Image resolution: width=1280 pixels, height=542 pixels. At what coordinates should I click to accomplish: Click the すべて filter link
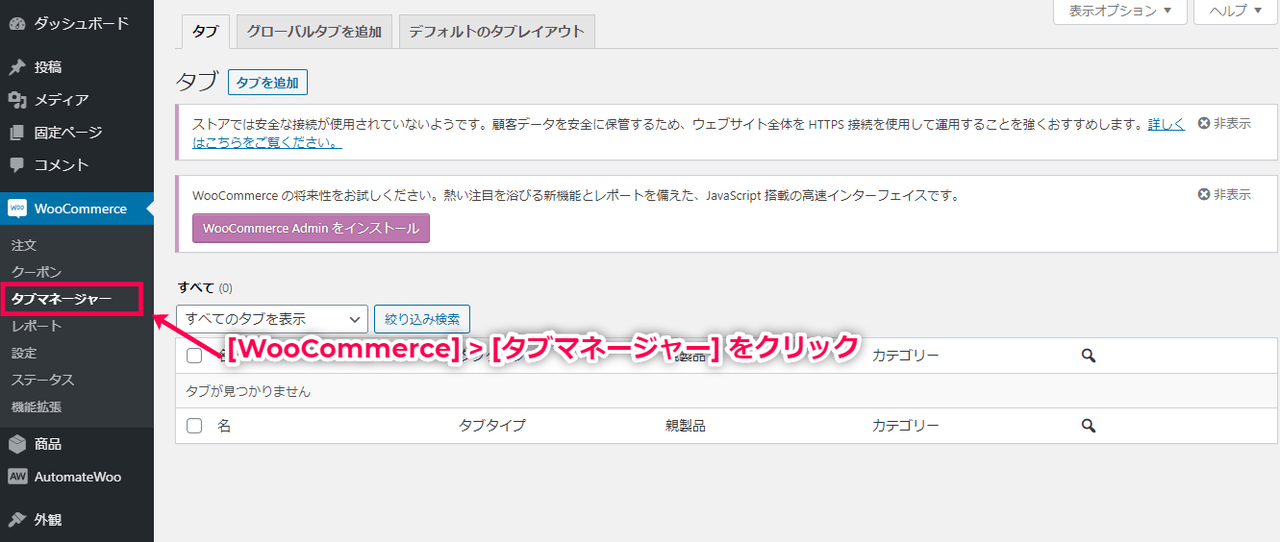point(195,287)
